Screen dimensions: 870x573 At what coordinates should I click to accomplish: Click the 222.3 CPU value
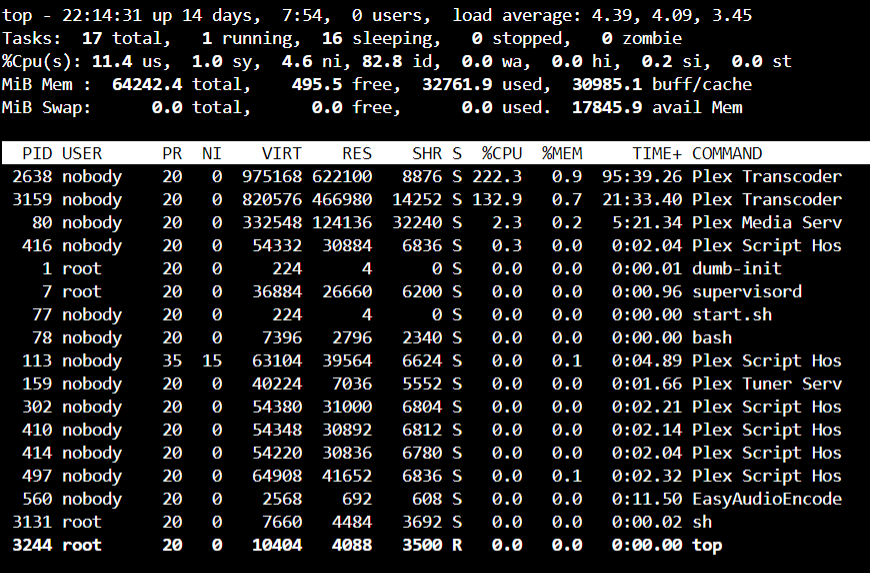(x=497, y=176)
